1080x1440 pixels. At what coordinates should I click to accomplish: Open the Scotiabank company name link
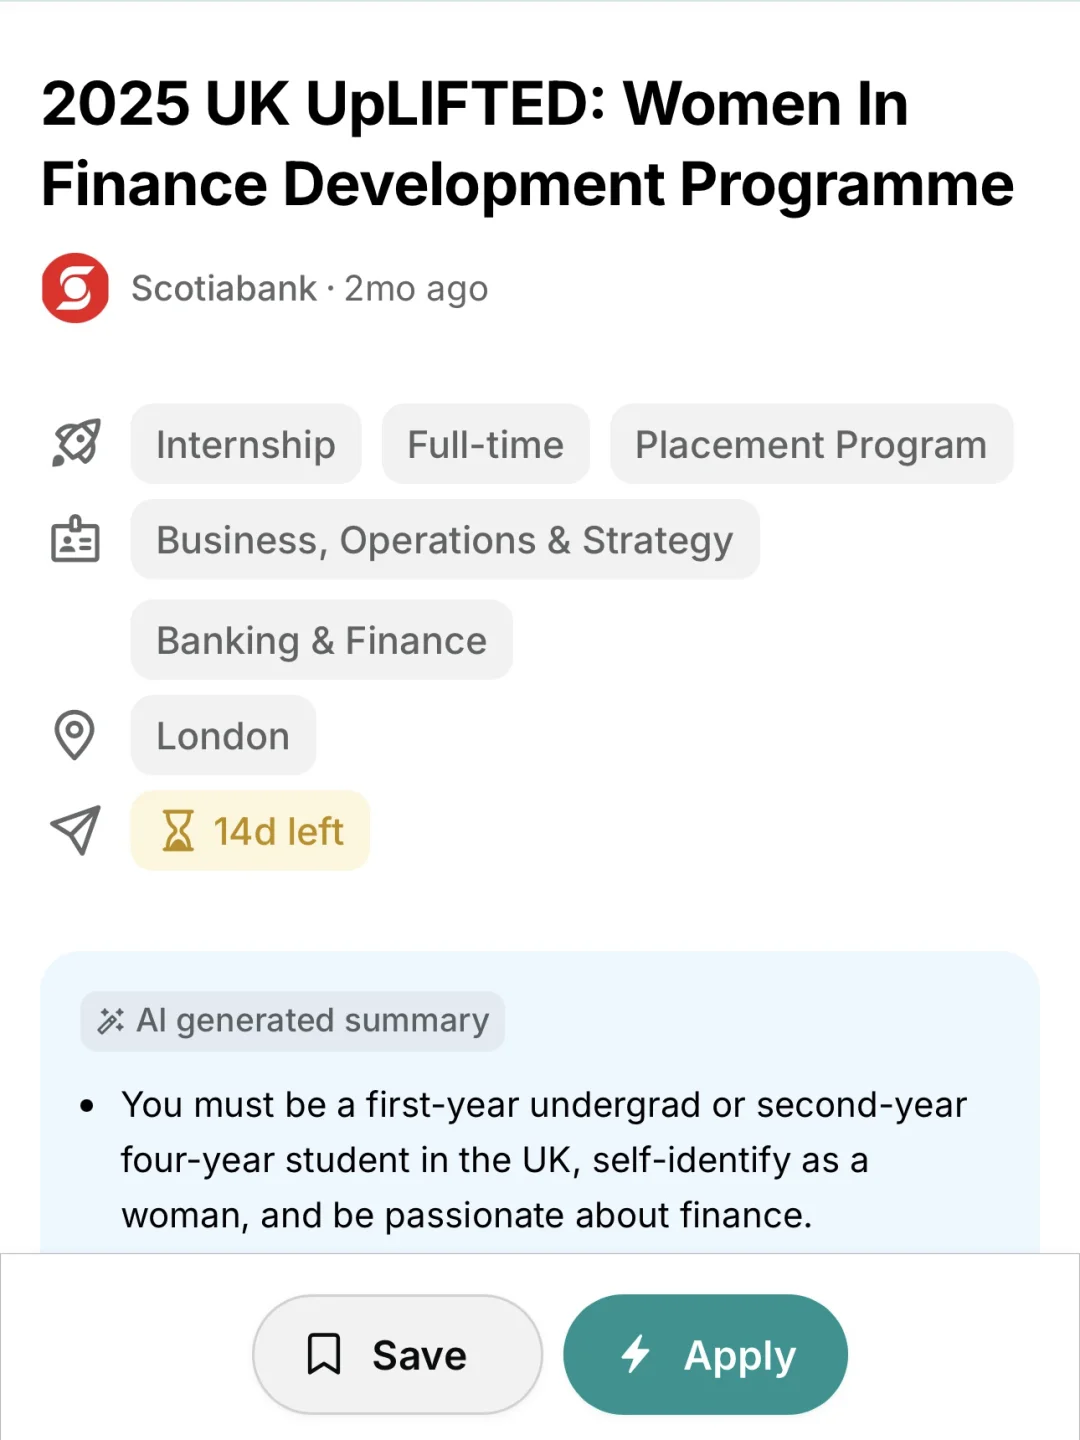click(x=224, y=288)
